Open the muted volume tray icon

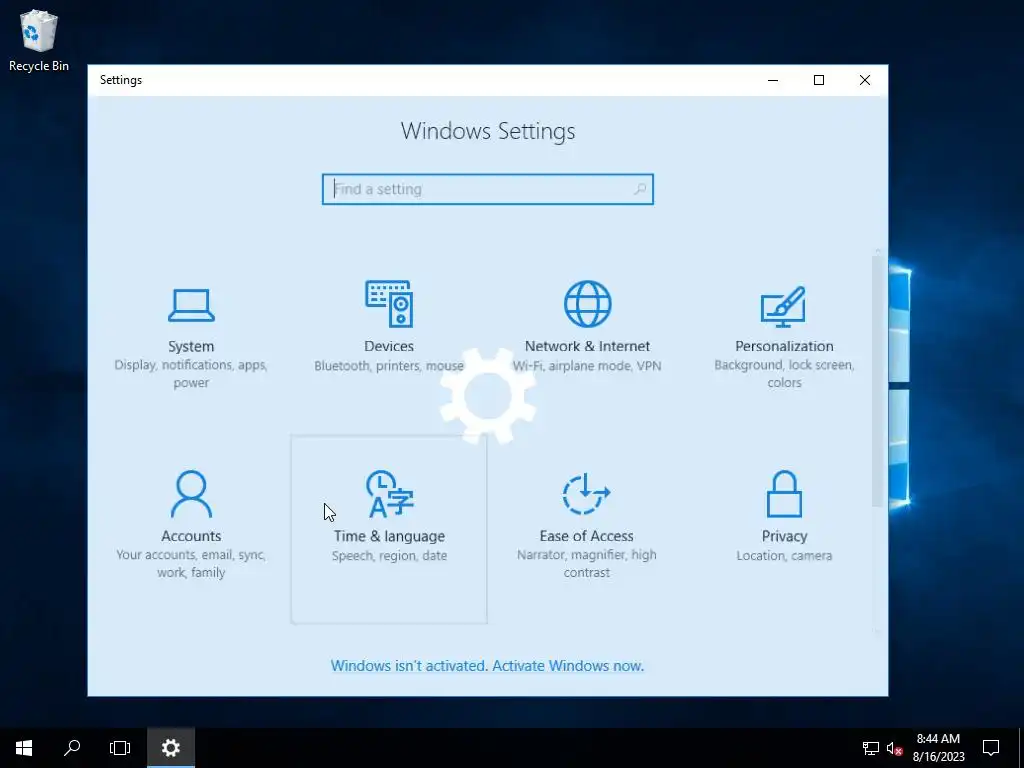tap(894, 748)
